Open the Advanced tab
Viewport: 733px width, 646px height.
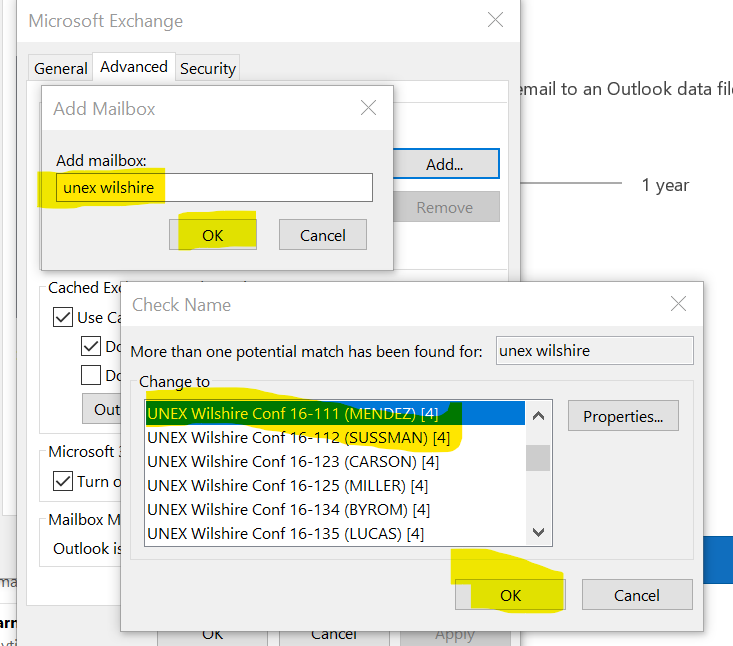134,67
